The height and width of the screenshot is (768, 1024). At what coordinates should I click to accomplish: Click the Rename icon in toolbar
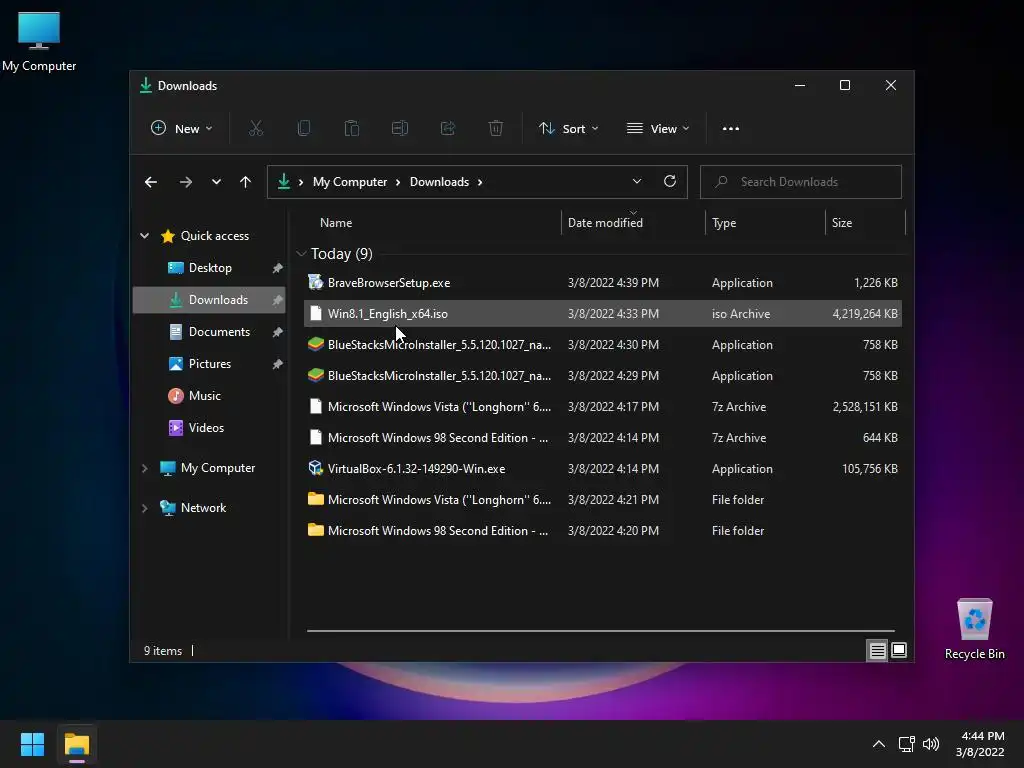tap(400, 129)
